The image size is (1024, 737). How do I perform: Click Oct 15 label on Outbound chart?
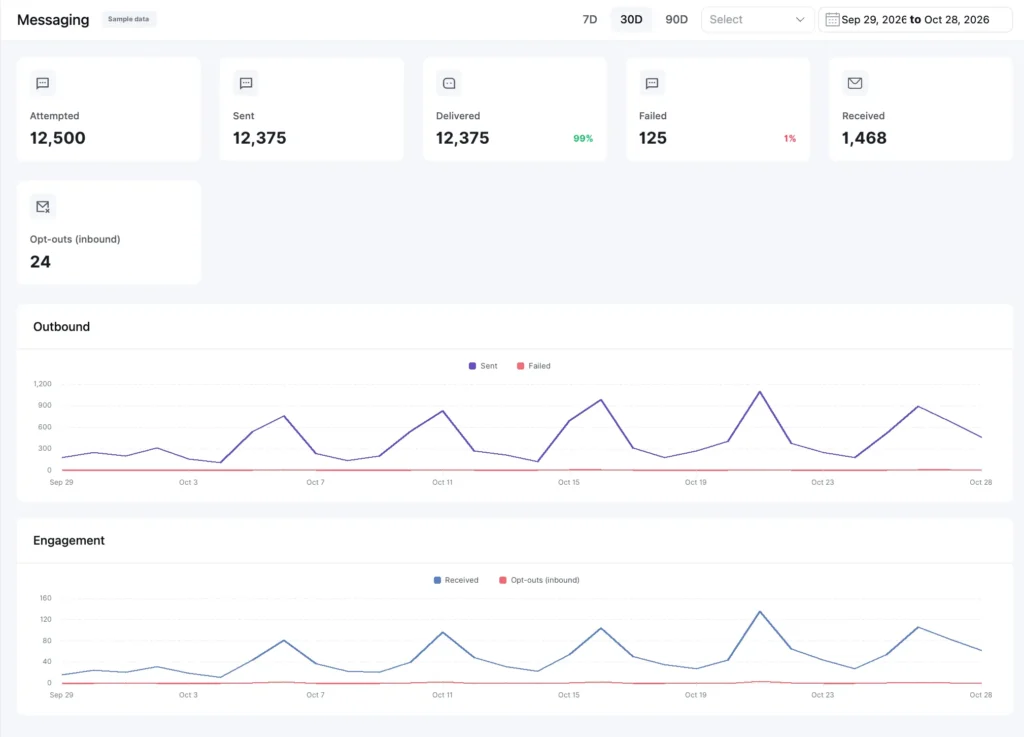tap(568, 482)
